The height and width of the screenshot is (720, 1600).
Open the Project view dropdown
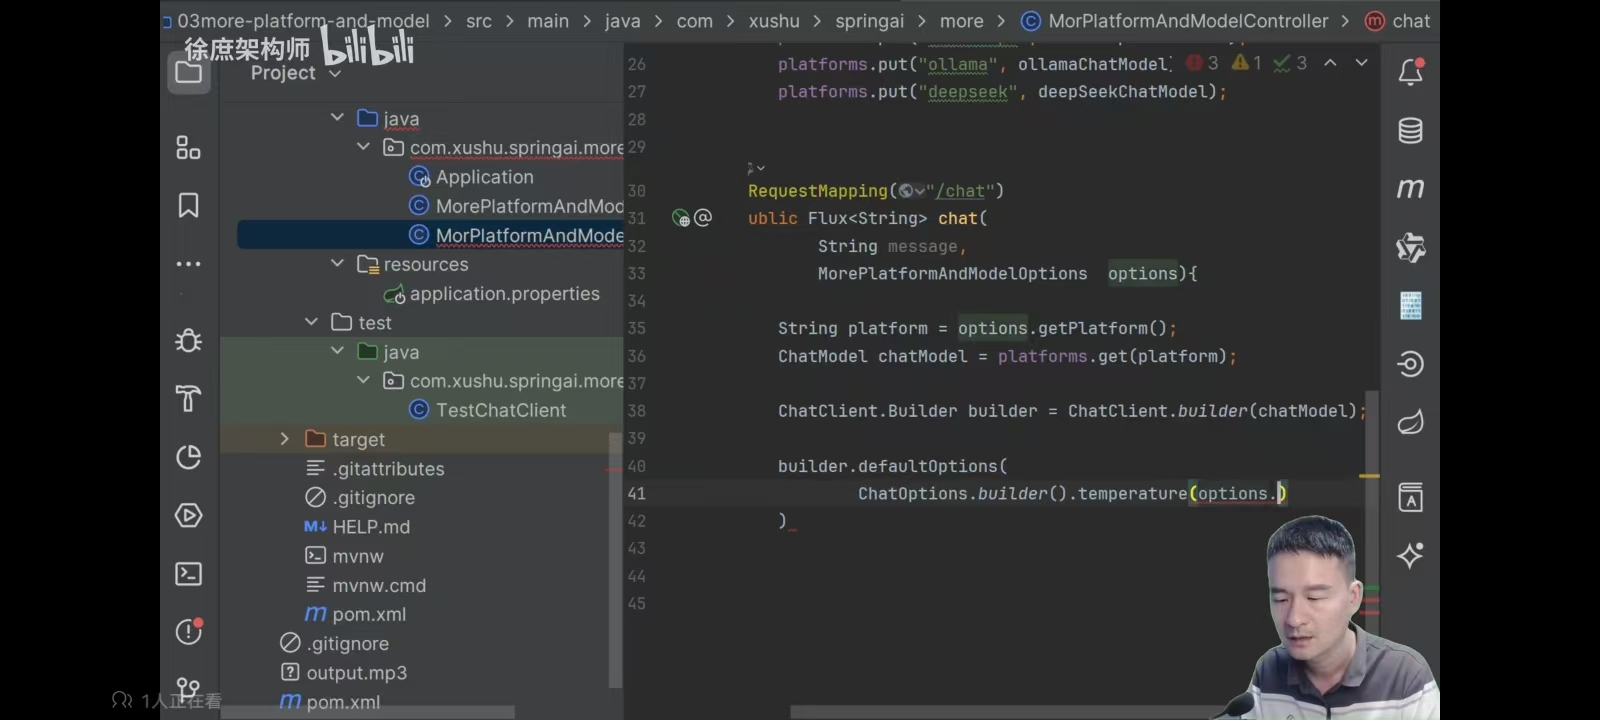(296, 73)
